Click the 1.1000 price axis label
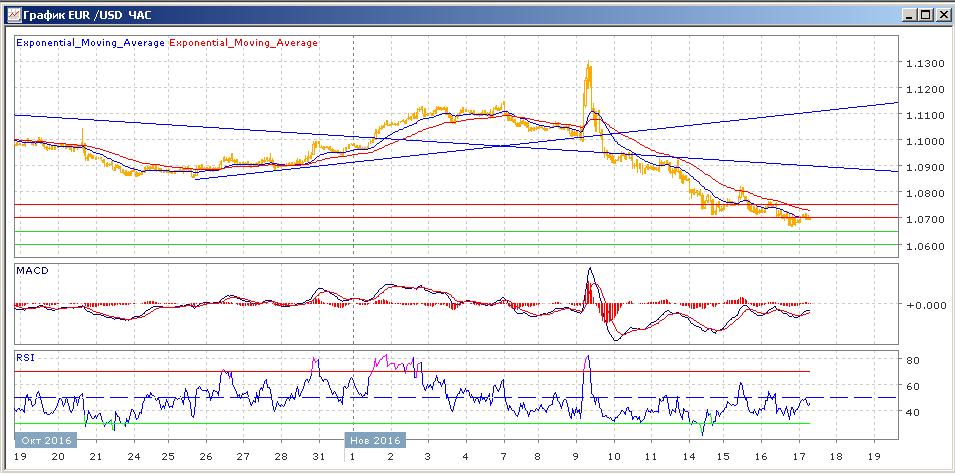Viewport: 955px width, 474px height. tap(925, 142)
